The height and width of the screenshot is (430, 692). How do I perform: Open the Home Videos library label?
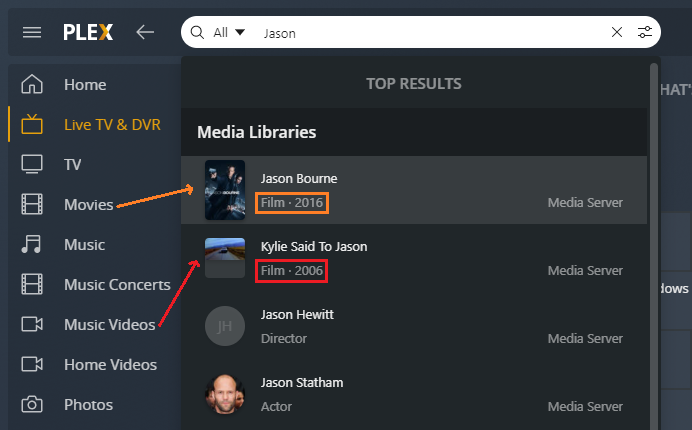[110, 365]
